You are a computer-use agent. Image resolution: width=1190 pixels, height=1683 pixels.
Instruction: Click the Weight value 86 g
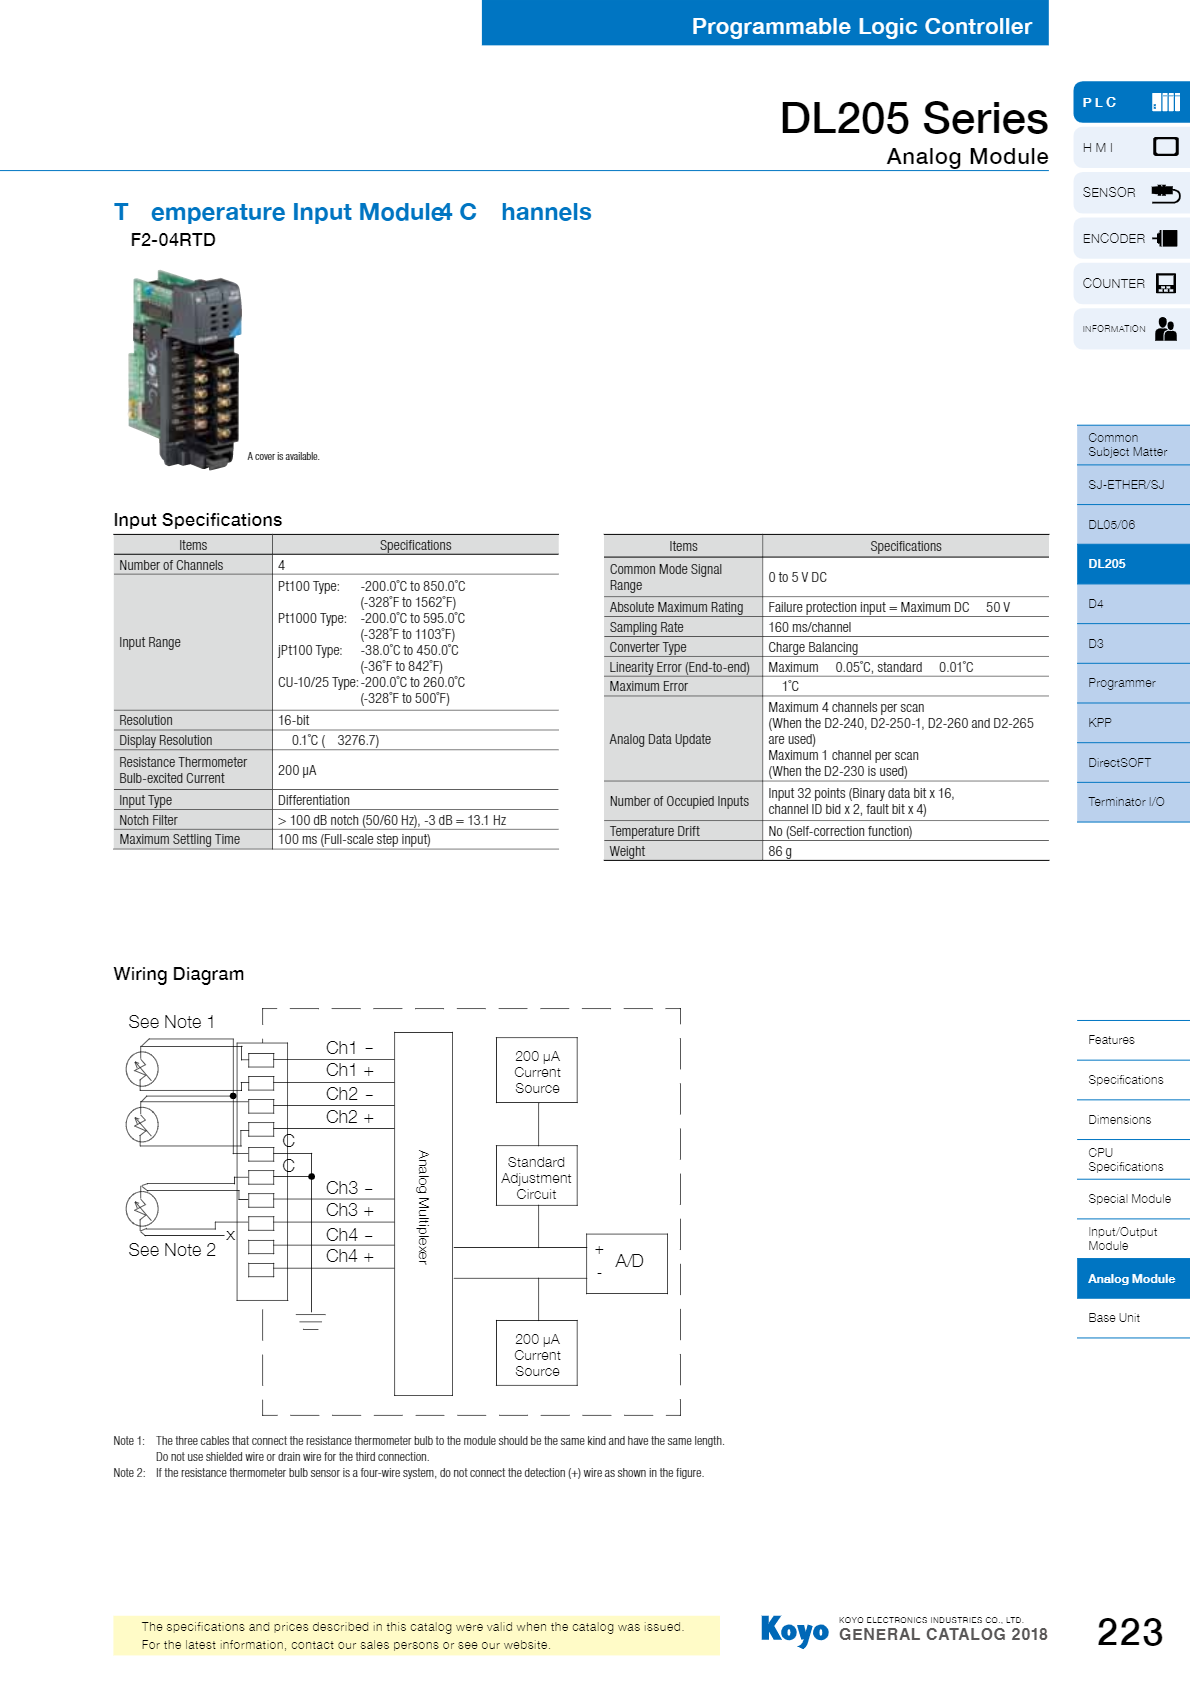pyautogui.click(x=780, y=851)
